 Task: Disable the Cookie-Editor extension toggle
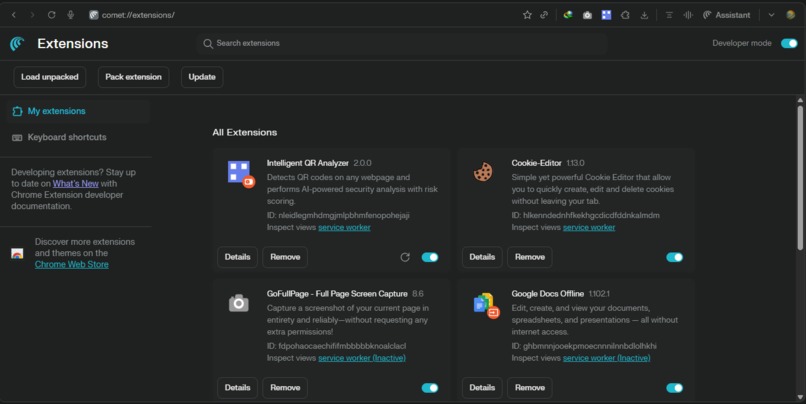(674, 257)
